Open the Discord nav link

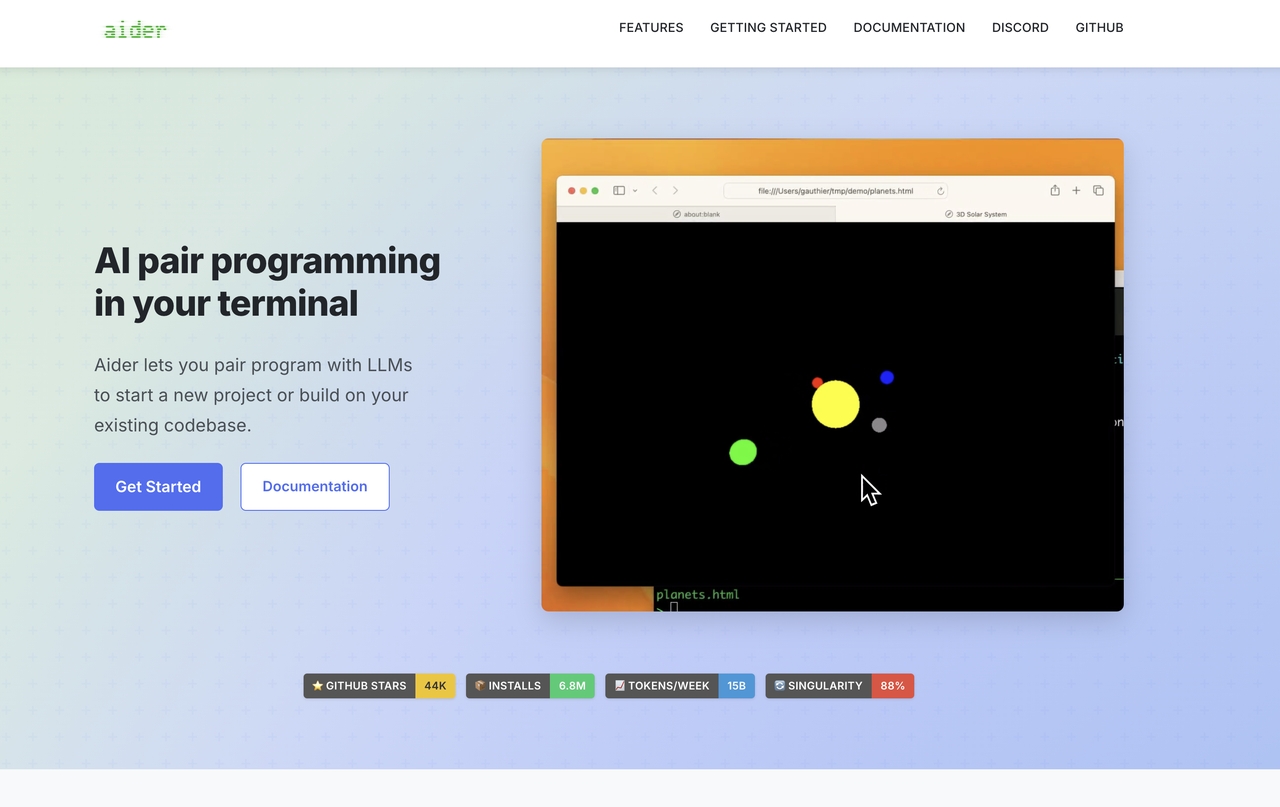[1020, 28]
